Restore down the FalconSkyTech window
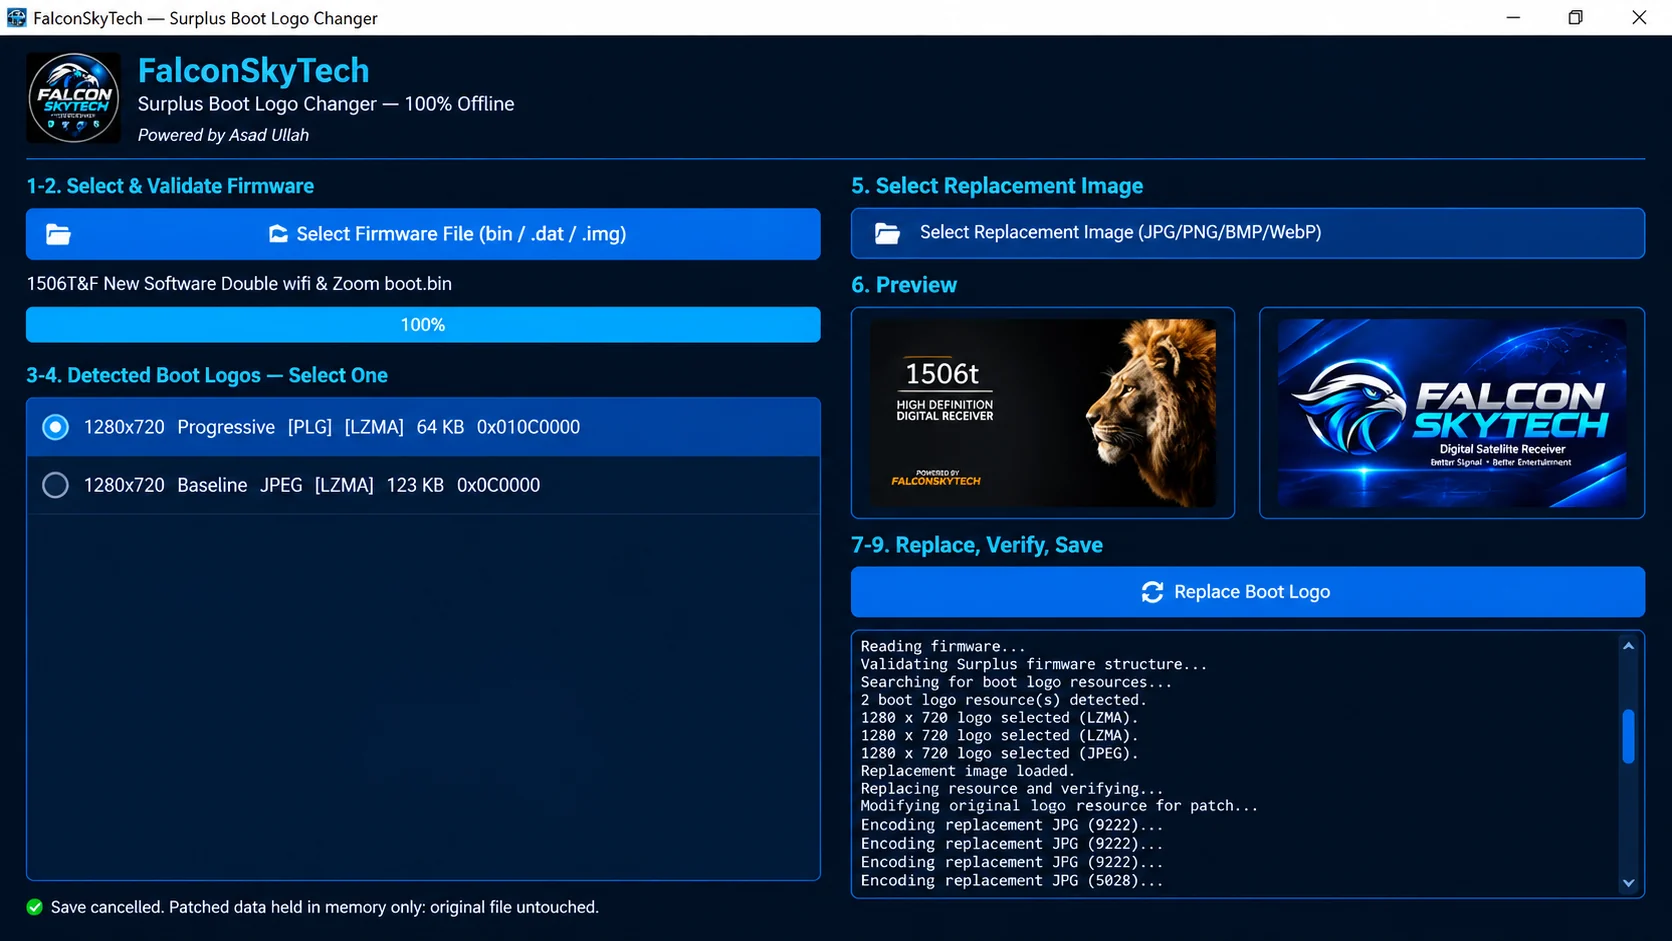The height and width of the screenshot is (941, 1672). pos(1575,17)
